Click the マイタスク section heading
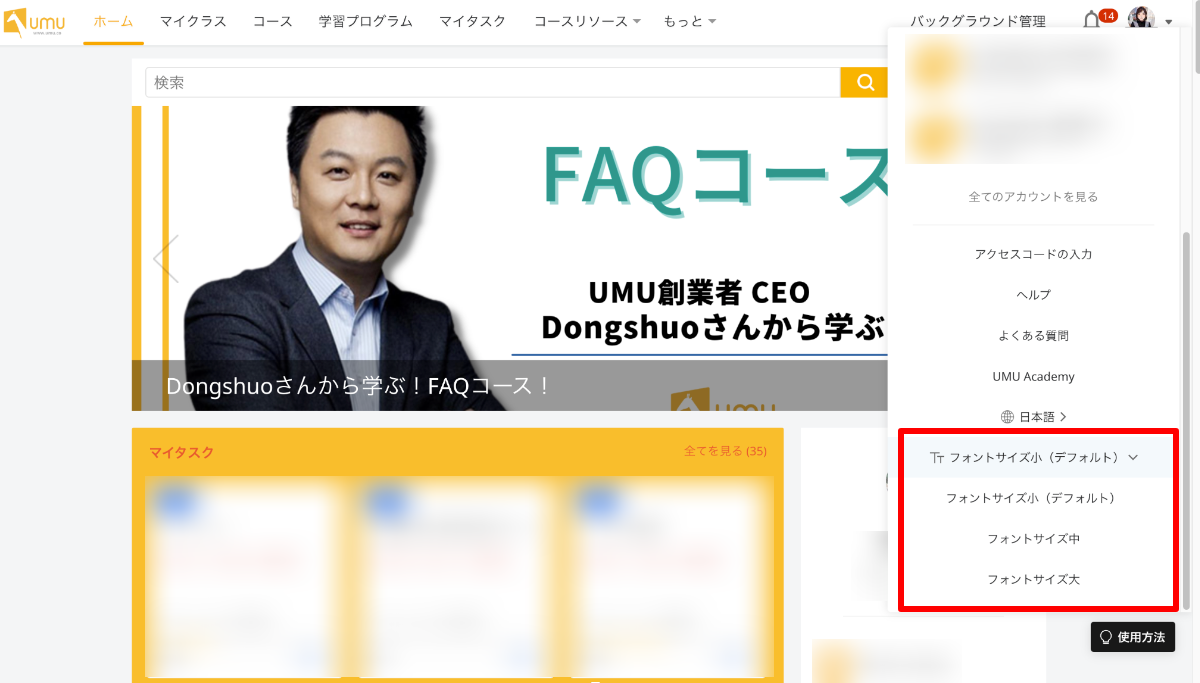This screenshot has width=1200, height=683. pos(181,453)
